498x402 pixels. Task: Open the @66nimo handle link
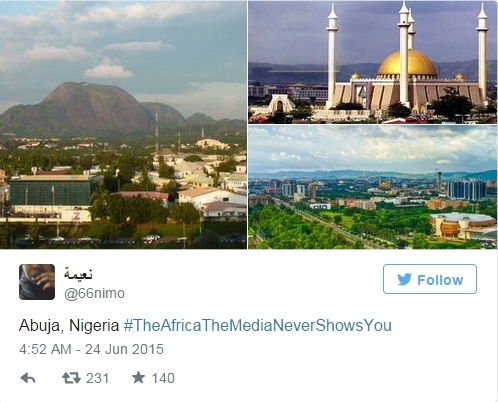(x=94, y=293)
